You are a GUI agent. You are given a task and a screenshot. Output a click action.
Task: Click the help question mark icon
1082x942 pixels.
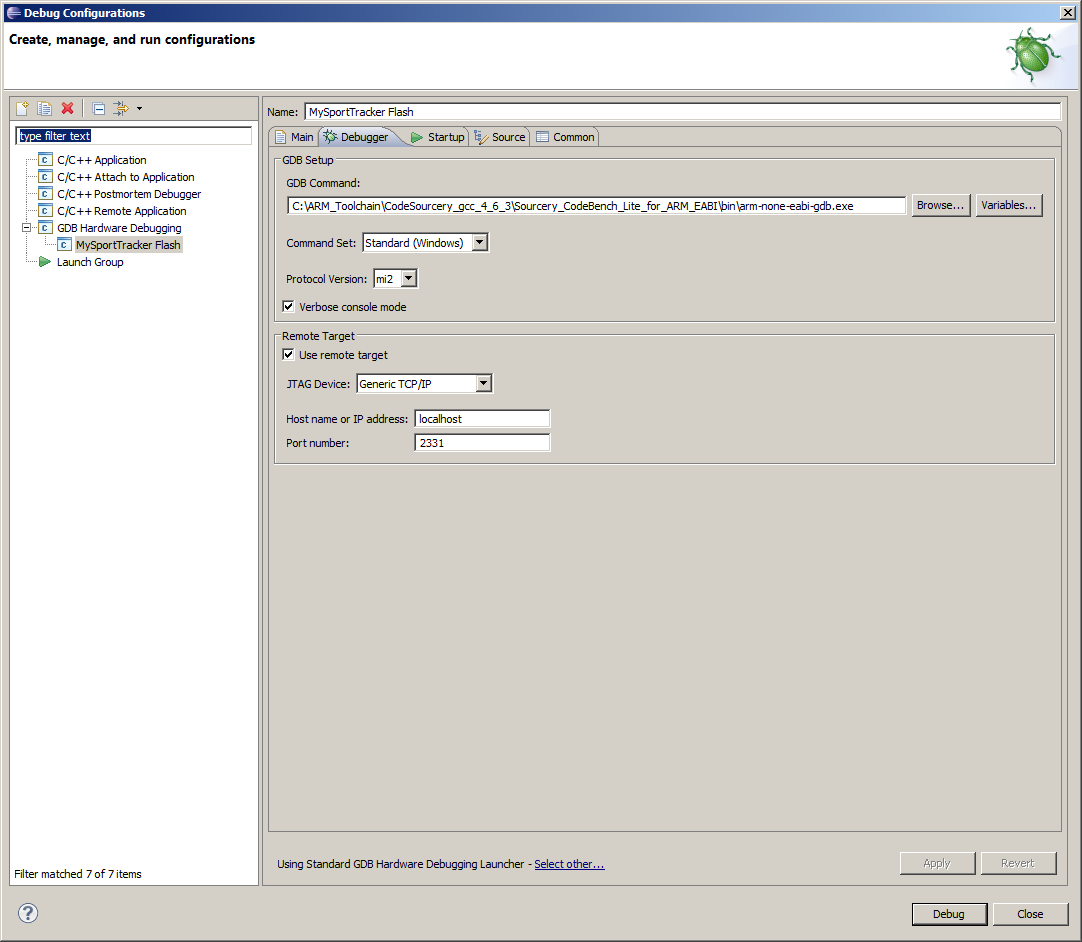[27, 913]
